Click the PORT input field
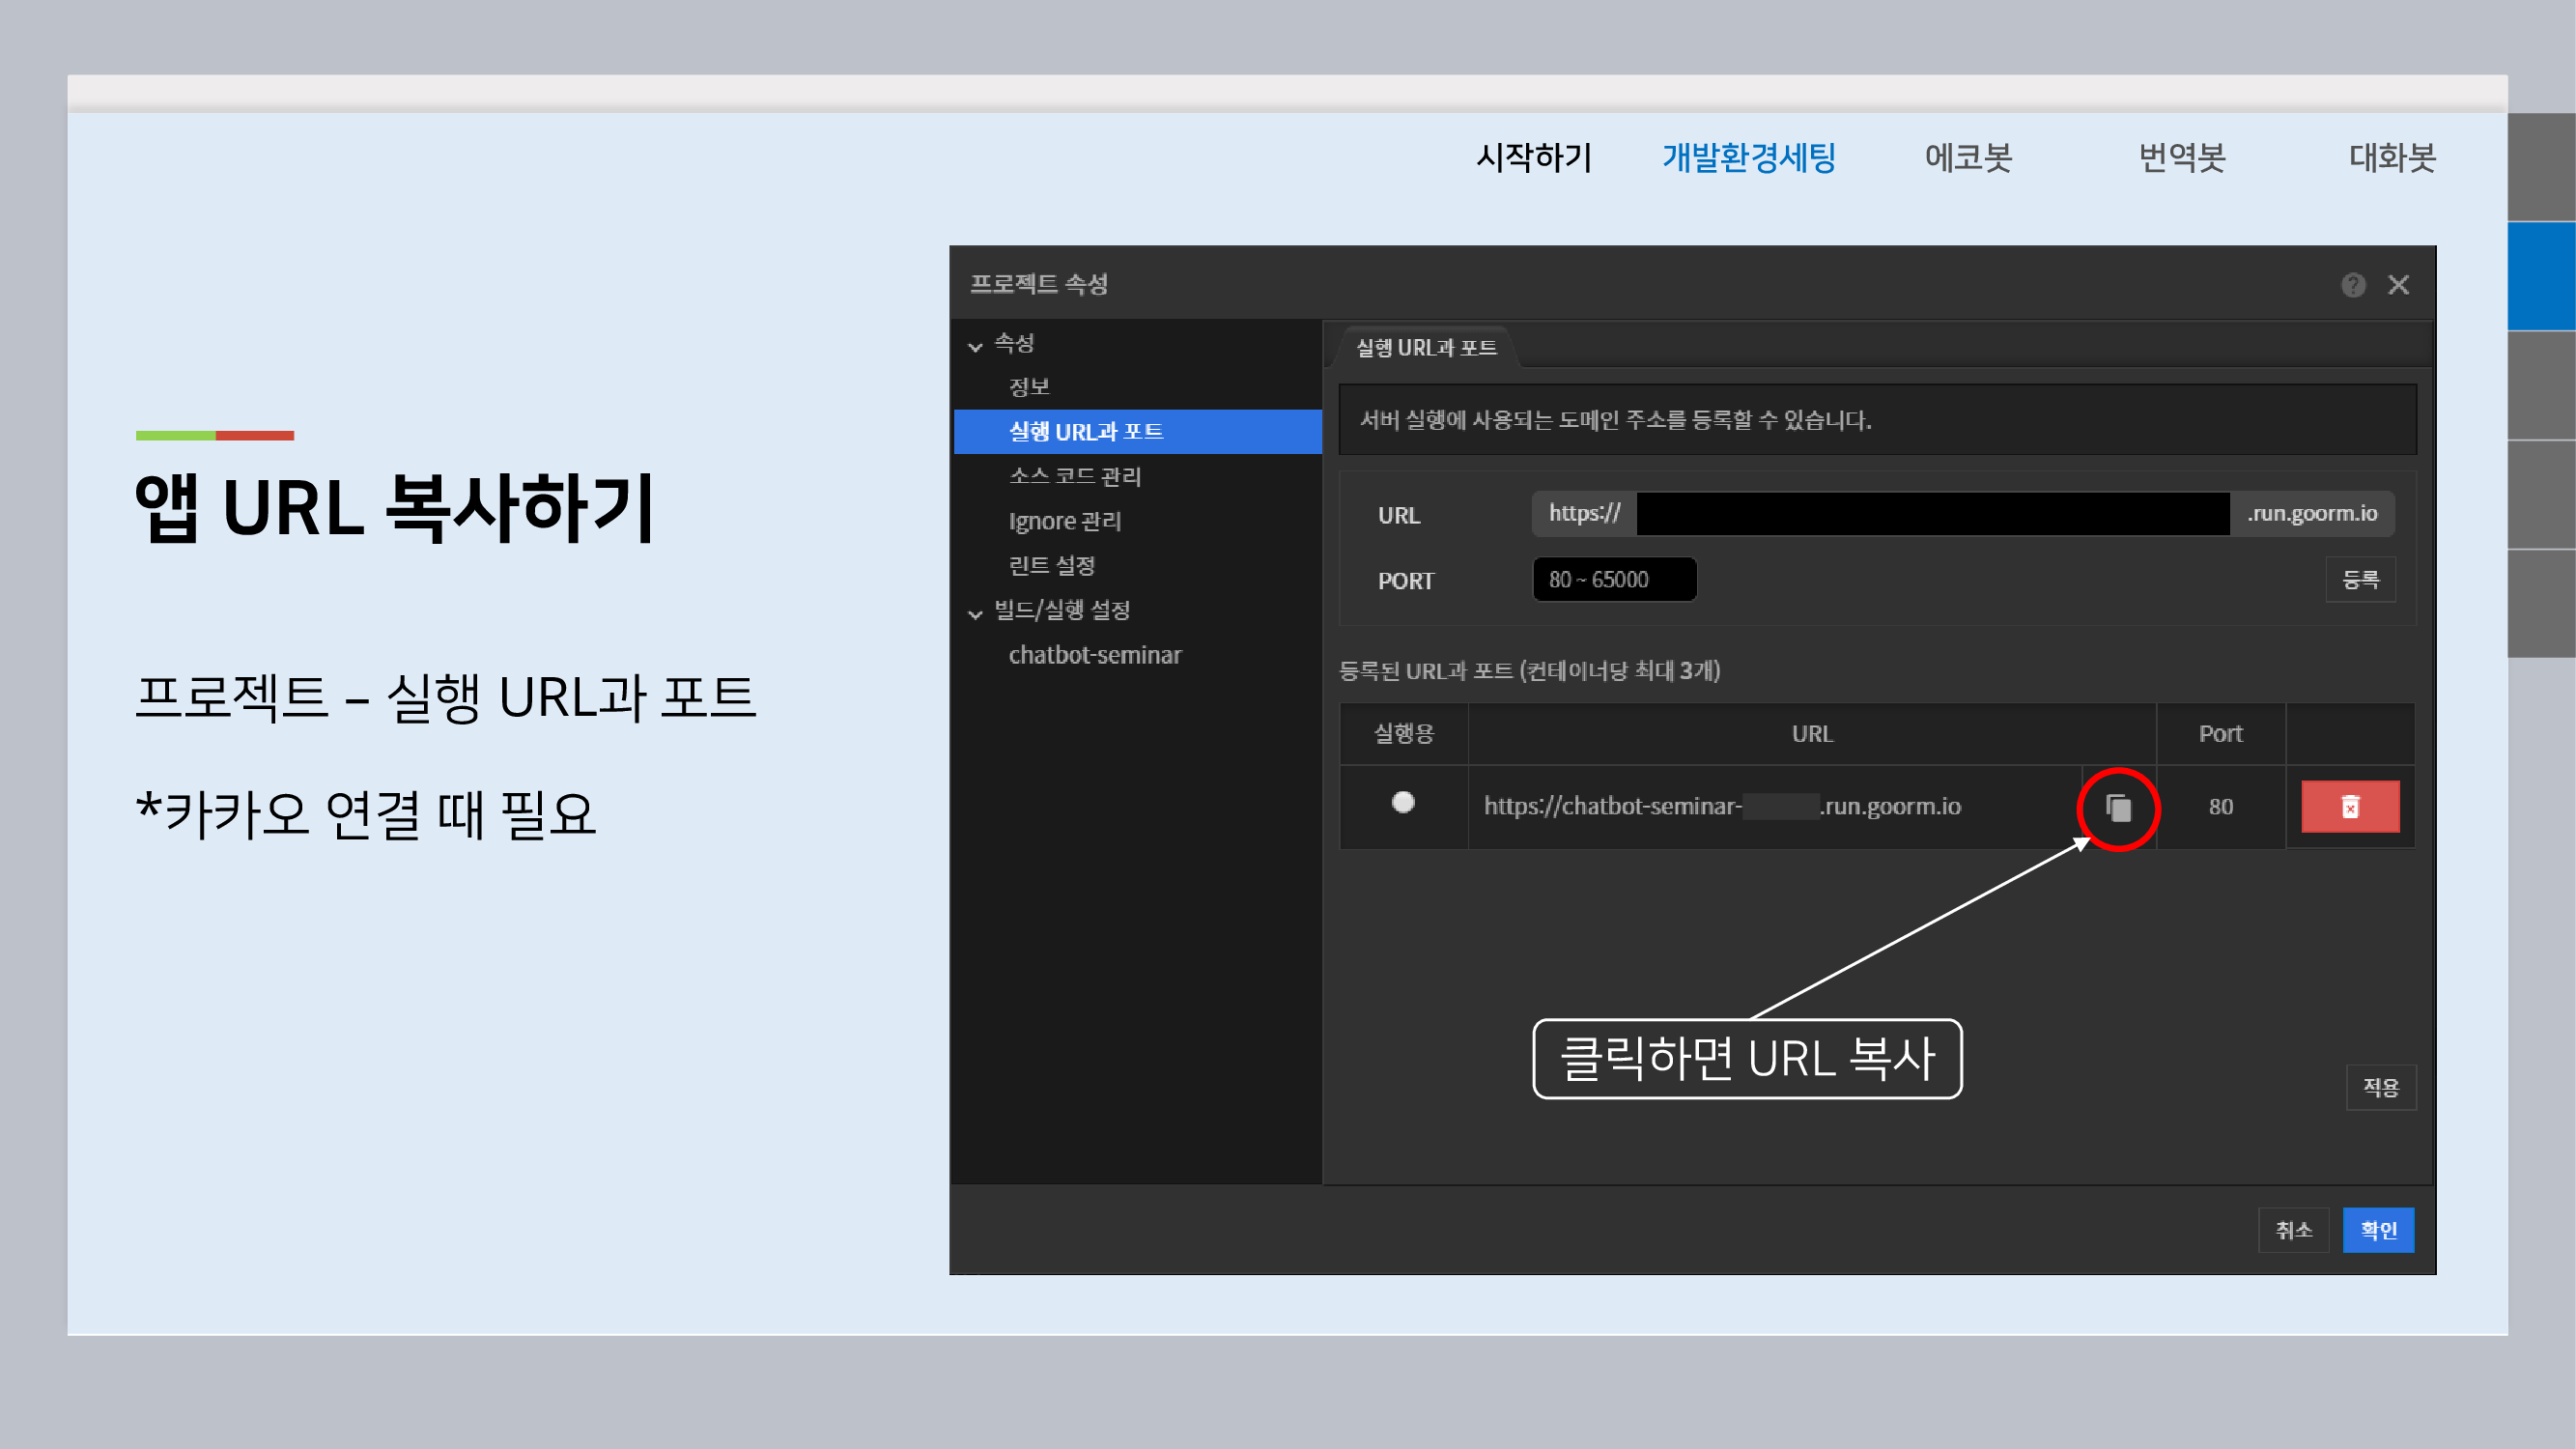 point(1614,580)
